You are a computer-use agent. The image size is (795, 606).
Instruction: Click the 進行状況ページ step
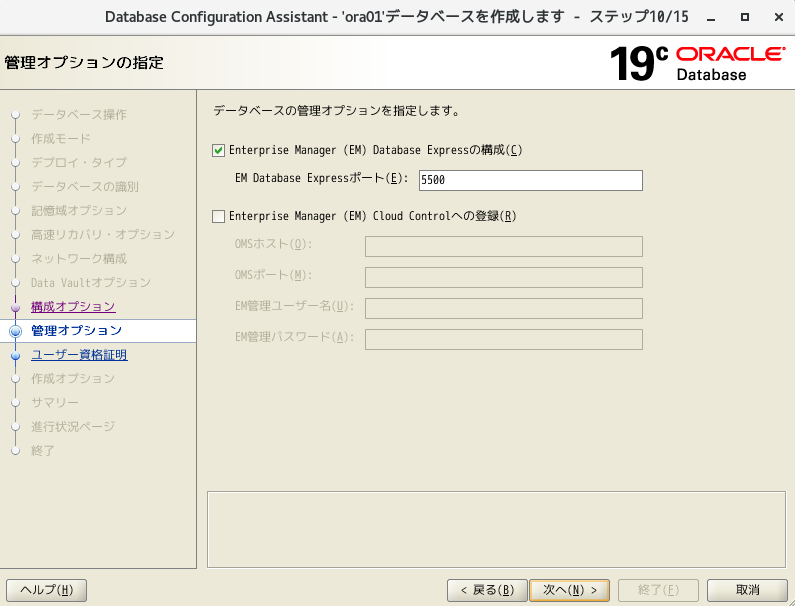coord(73,426)
